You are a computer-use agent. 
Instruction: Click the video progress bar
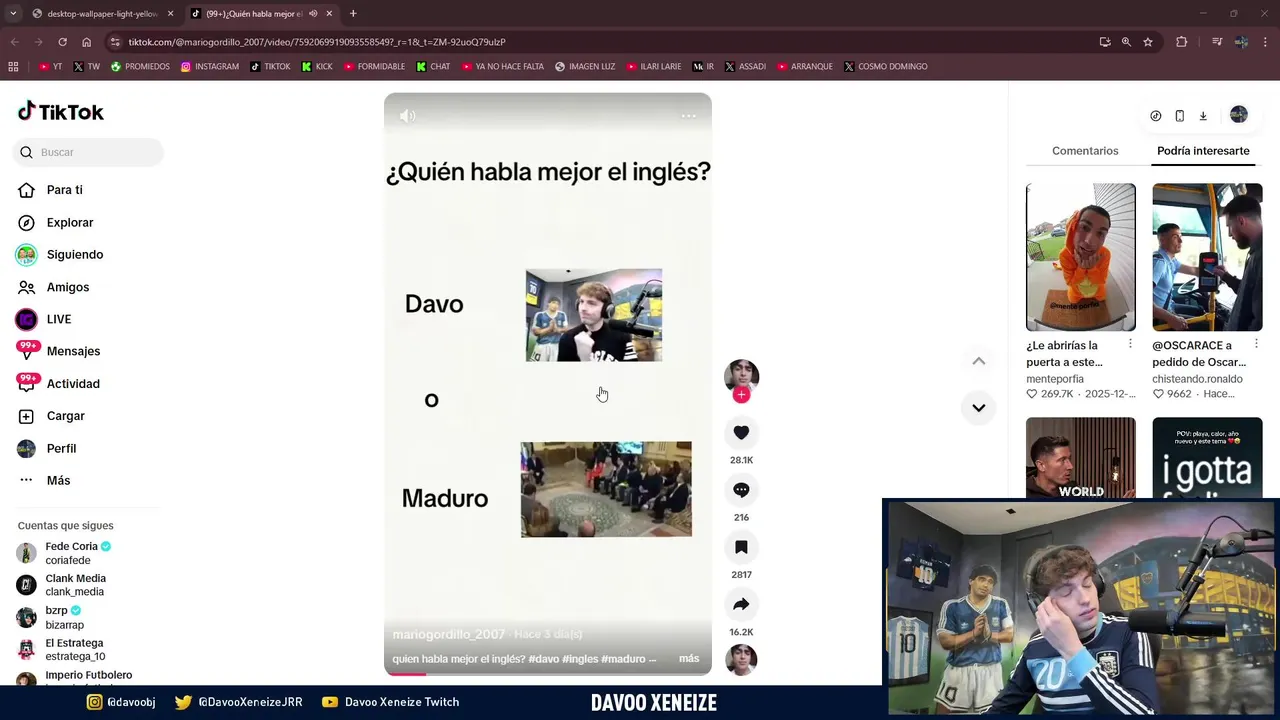[548, 674]
